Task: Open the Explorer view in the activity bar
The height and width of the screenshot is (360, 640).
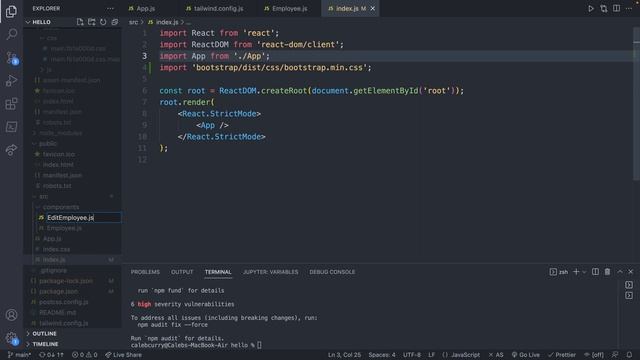Action: [x=11, y=11]
